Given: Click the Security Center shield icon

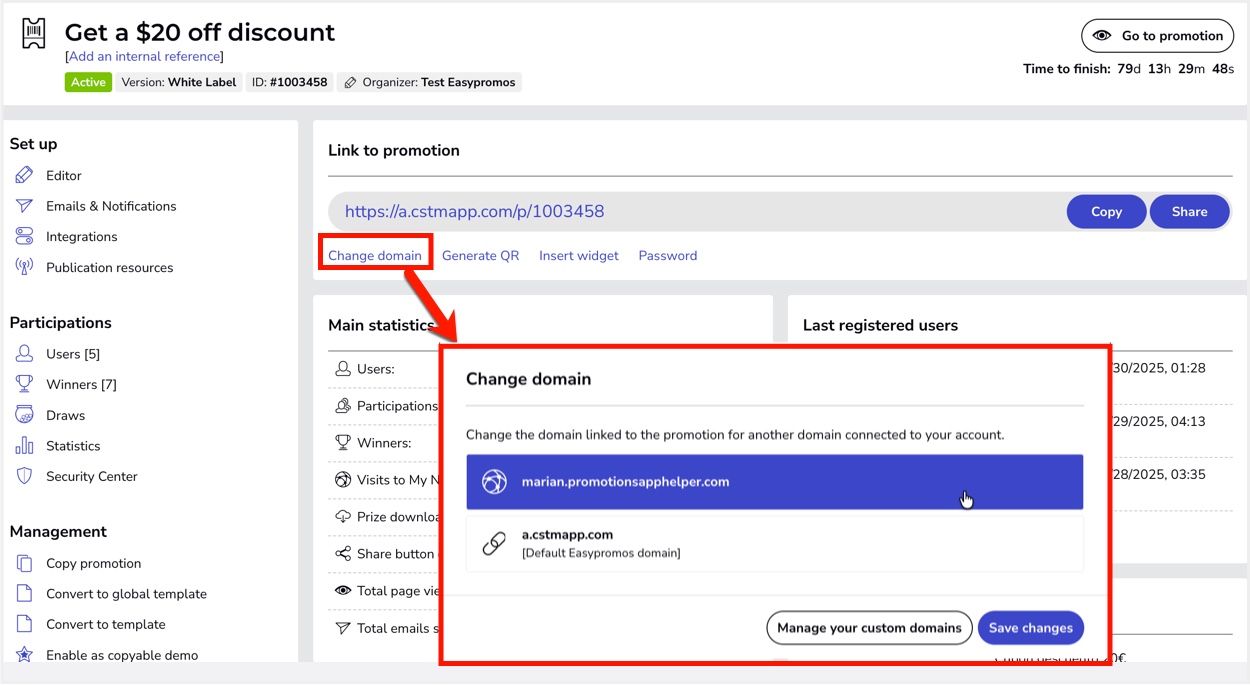Looking at the screenshot, I should point(25,477).
